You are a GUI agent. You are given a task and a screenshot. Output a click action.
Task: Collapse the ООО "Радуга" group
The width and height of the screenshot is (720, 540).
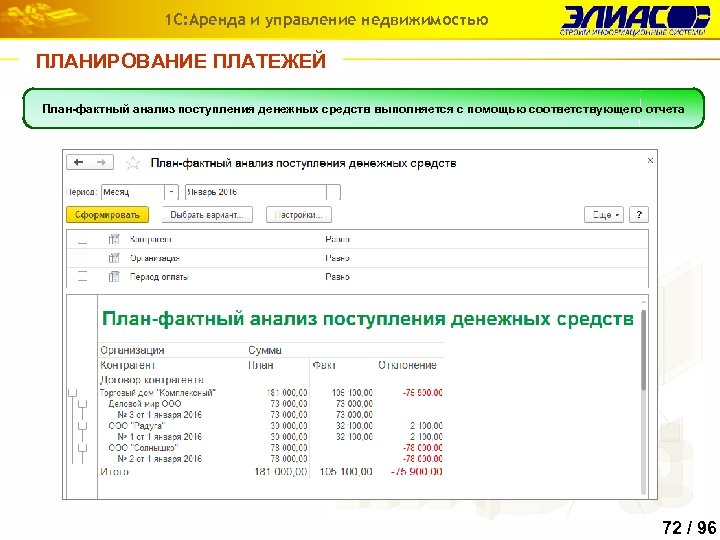click(x=82, y=426)
